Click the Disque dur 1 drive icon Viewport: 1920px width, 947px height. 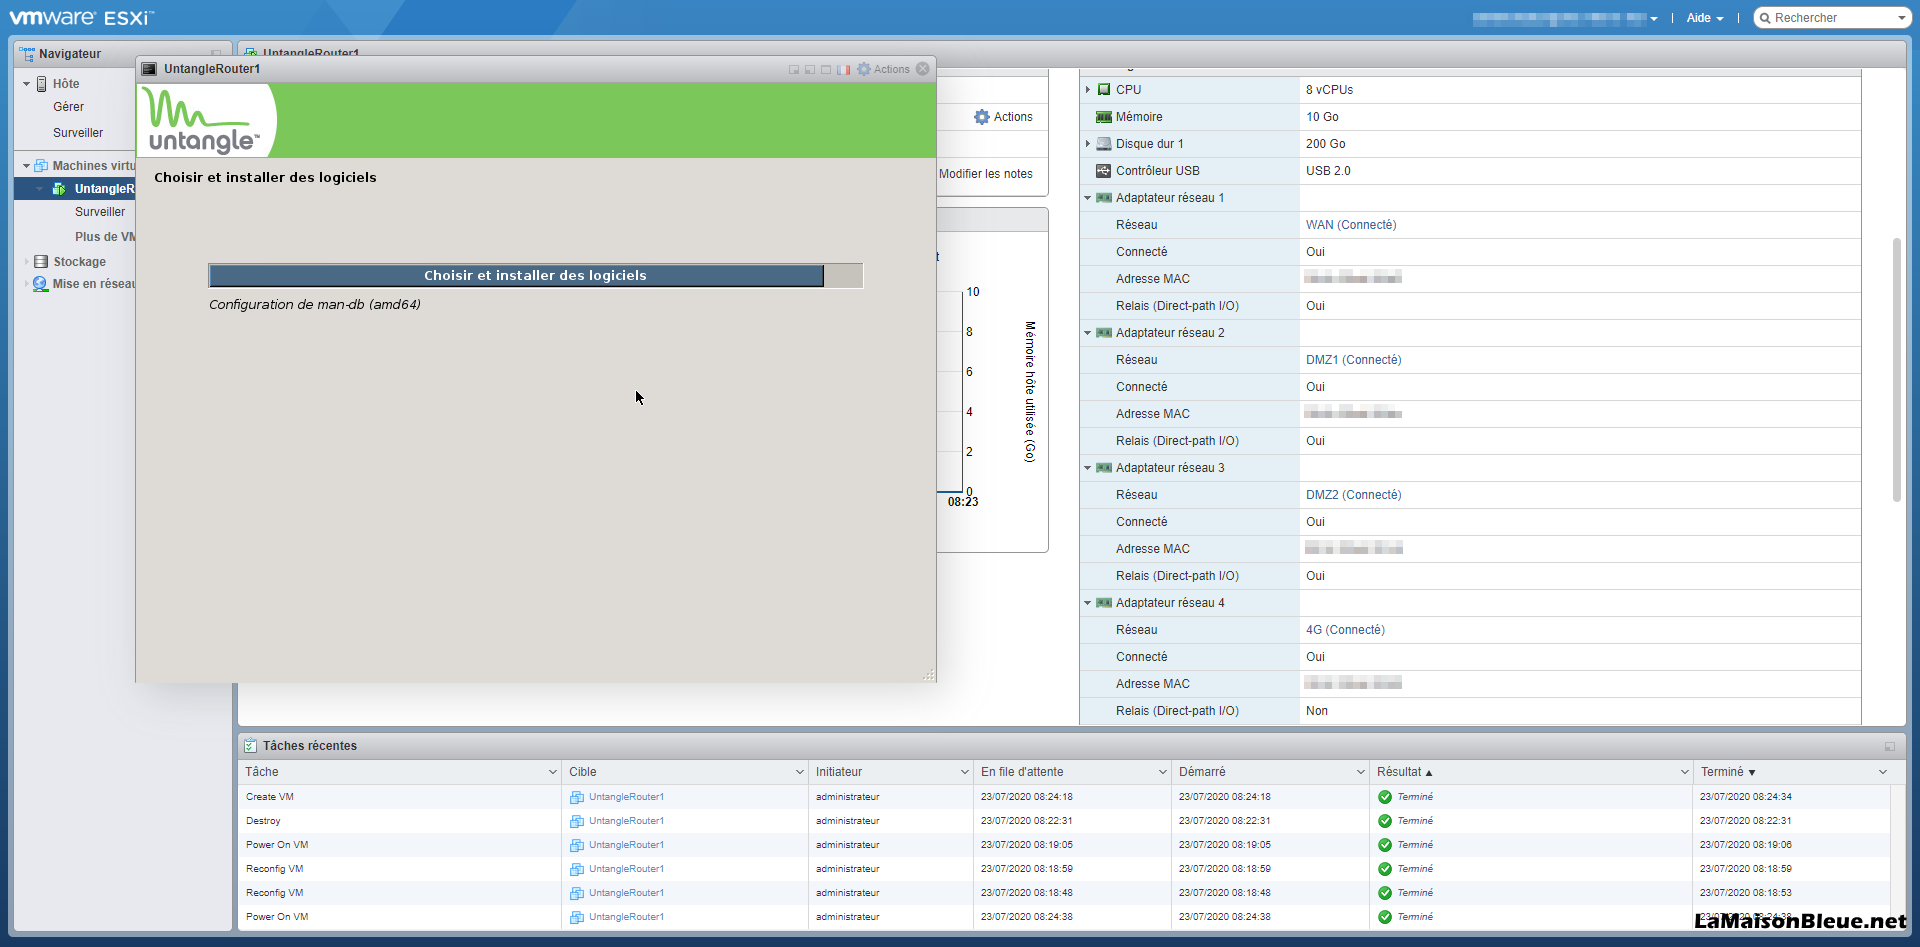[1104, 144]
